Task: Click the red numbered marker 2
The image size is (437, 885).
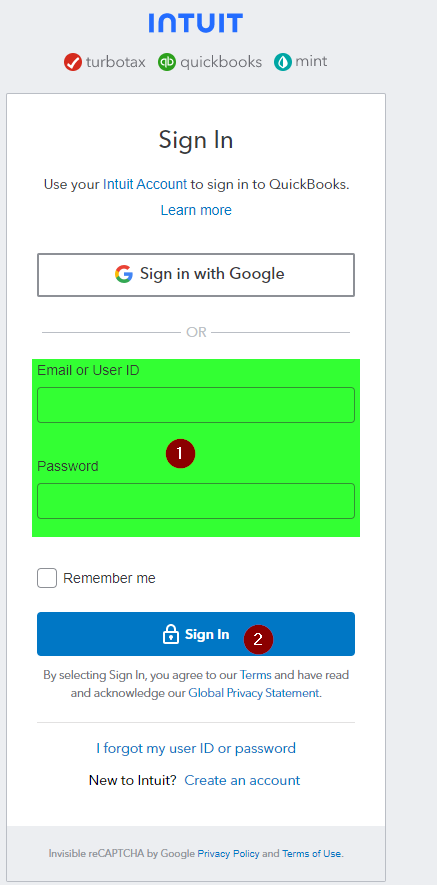Action: [258, 639]
